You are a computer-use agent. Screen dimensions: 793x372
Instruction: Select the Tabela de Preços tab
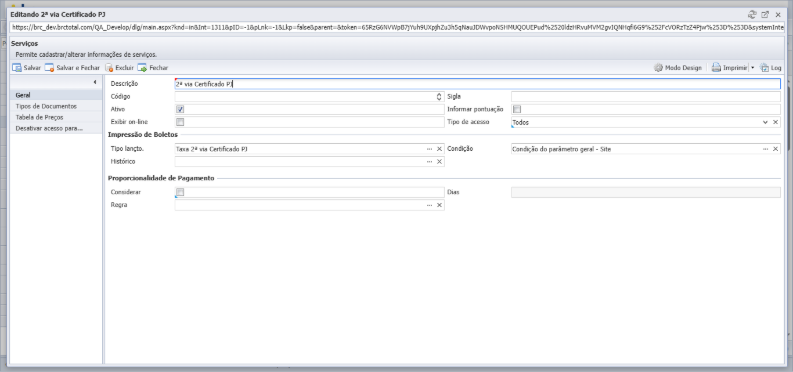pos(56,117)
